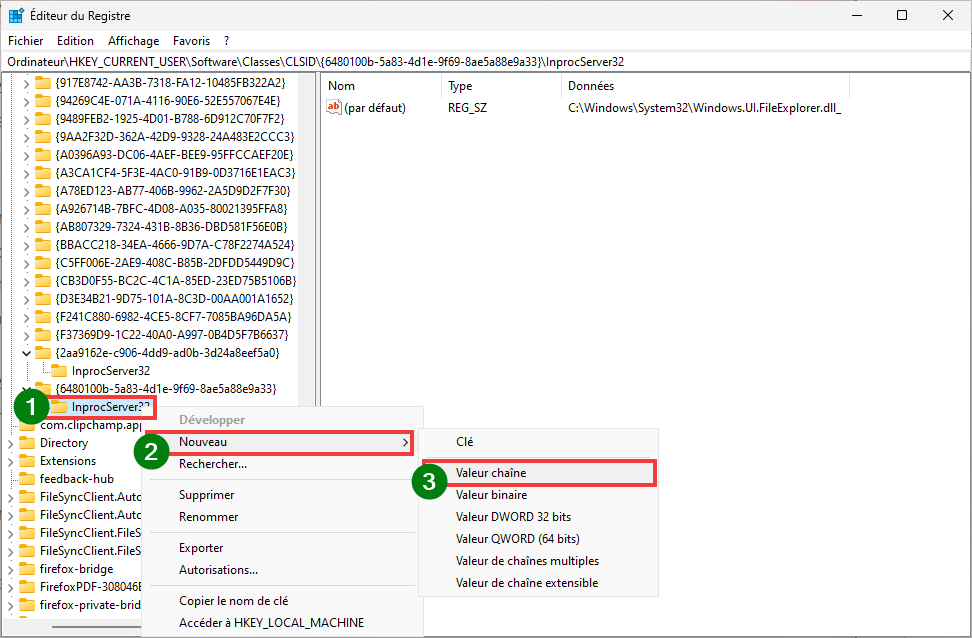Select folder icon of {F37369D9-1C22-40A0-A997-0B4D5F7B6637}
This screenshot has width=972, height=638.
click(43, 334)
